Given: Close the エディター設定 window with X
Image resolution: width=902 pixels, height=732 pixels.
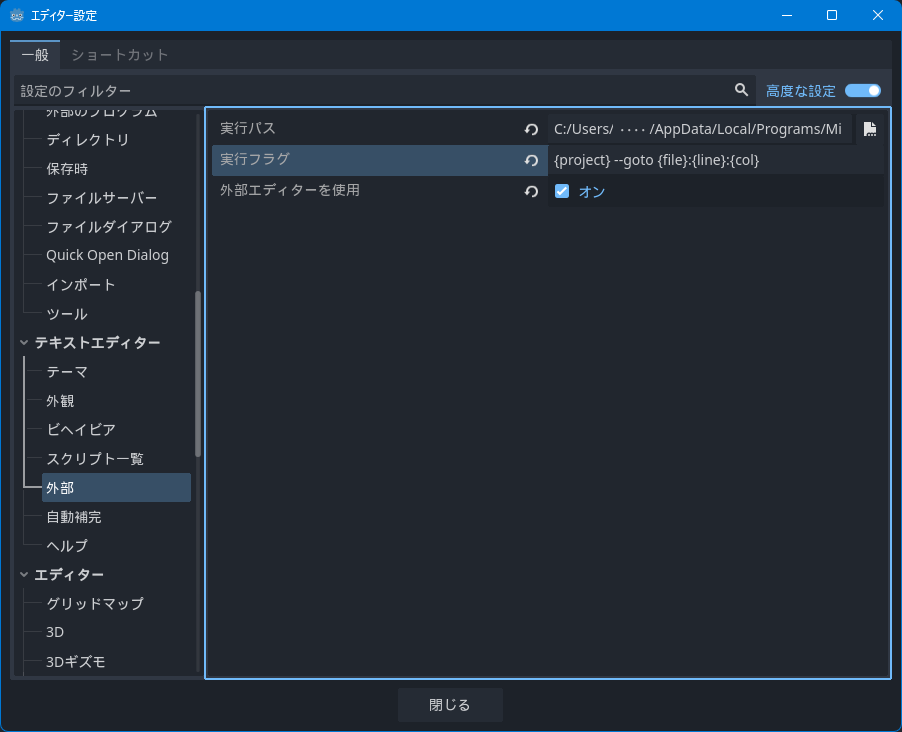Looking at the screenshot, I should (x=877, y=16).
